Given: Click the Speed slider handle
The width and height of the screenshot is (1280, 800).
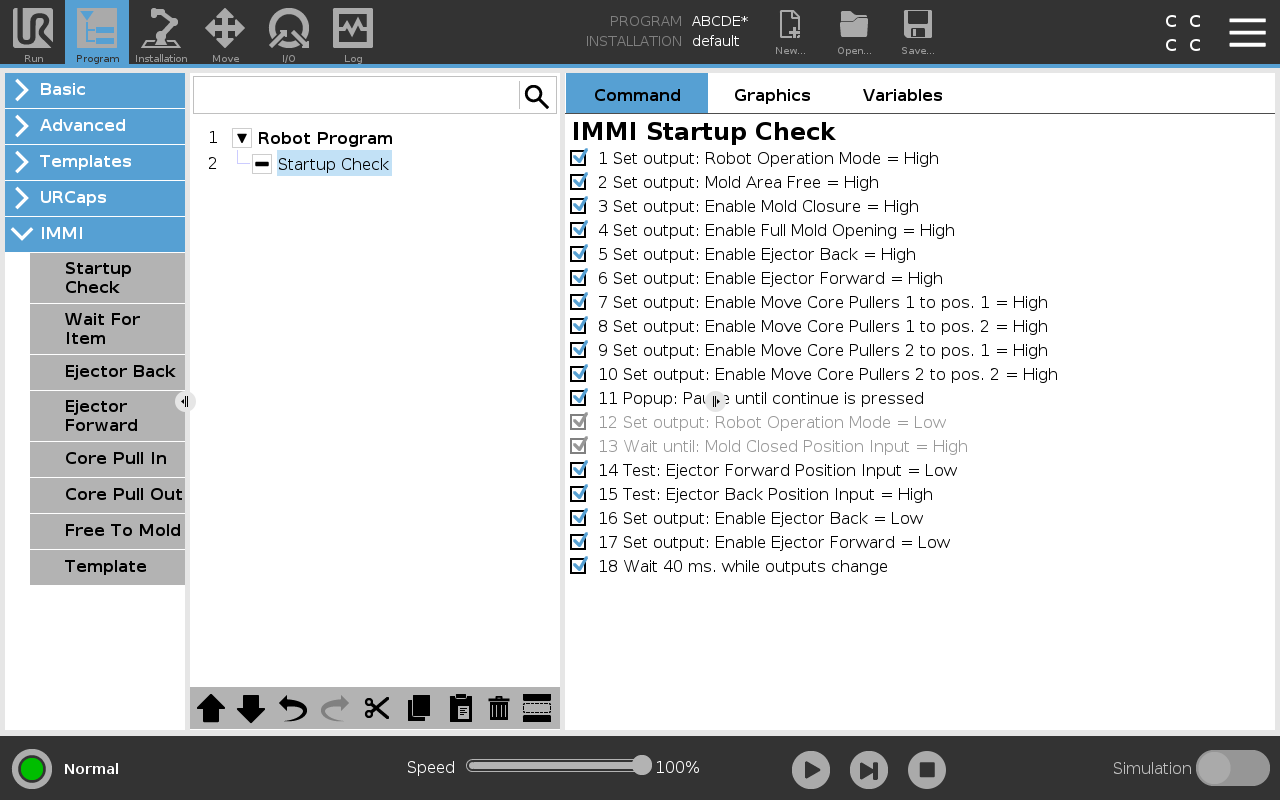Looking at the screenshot, I should (x=642, y=766).
